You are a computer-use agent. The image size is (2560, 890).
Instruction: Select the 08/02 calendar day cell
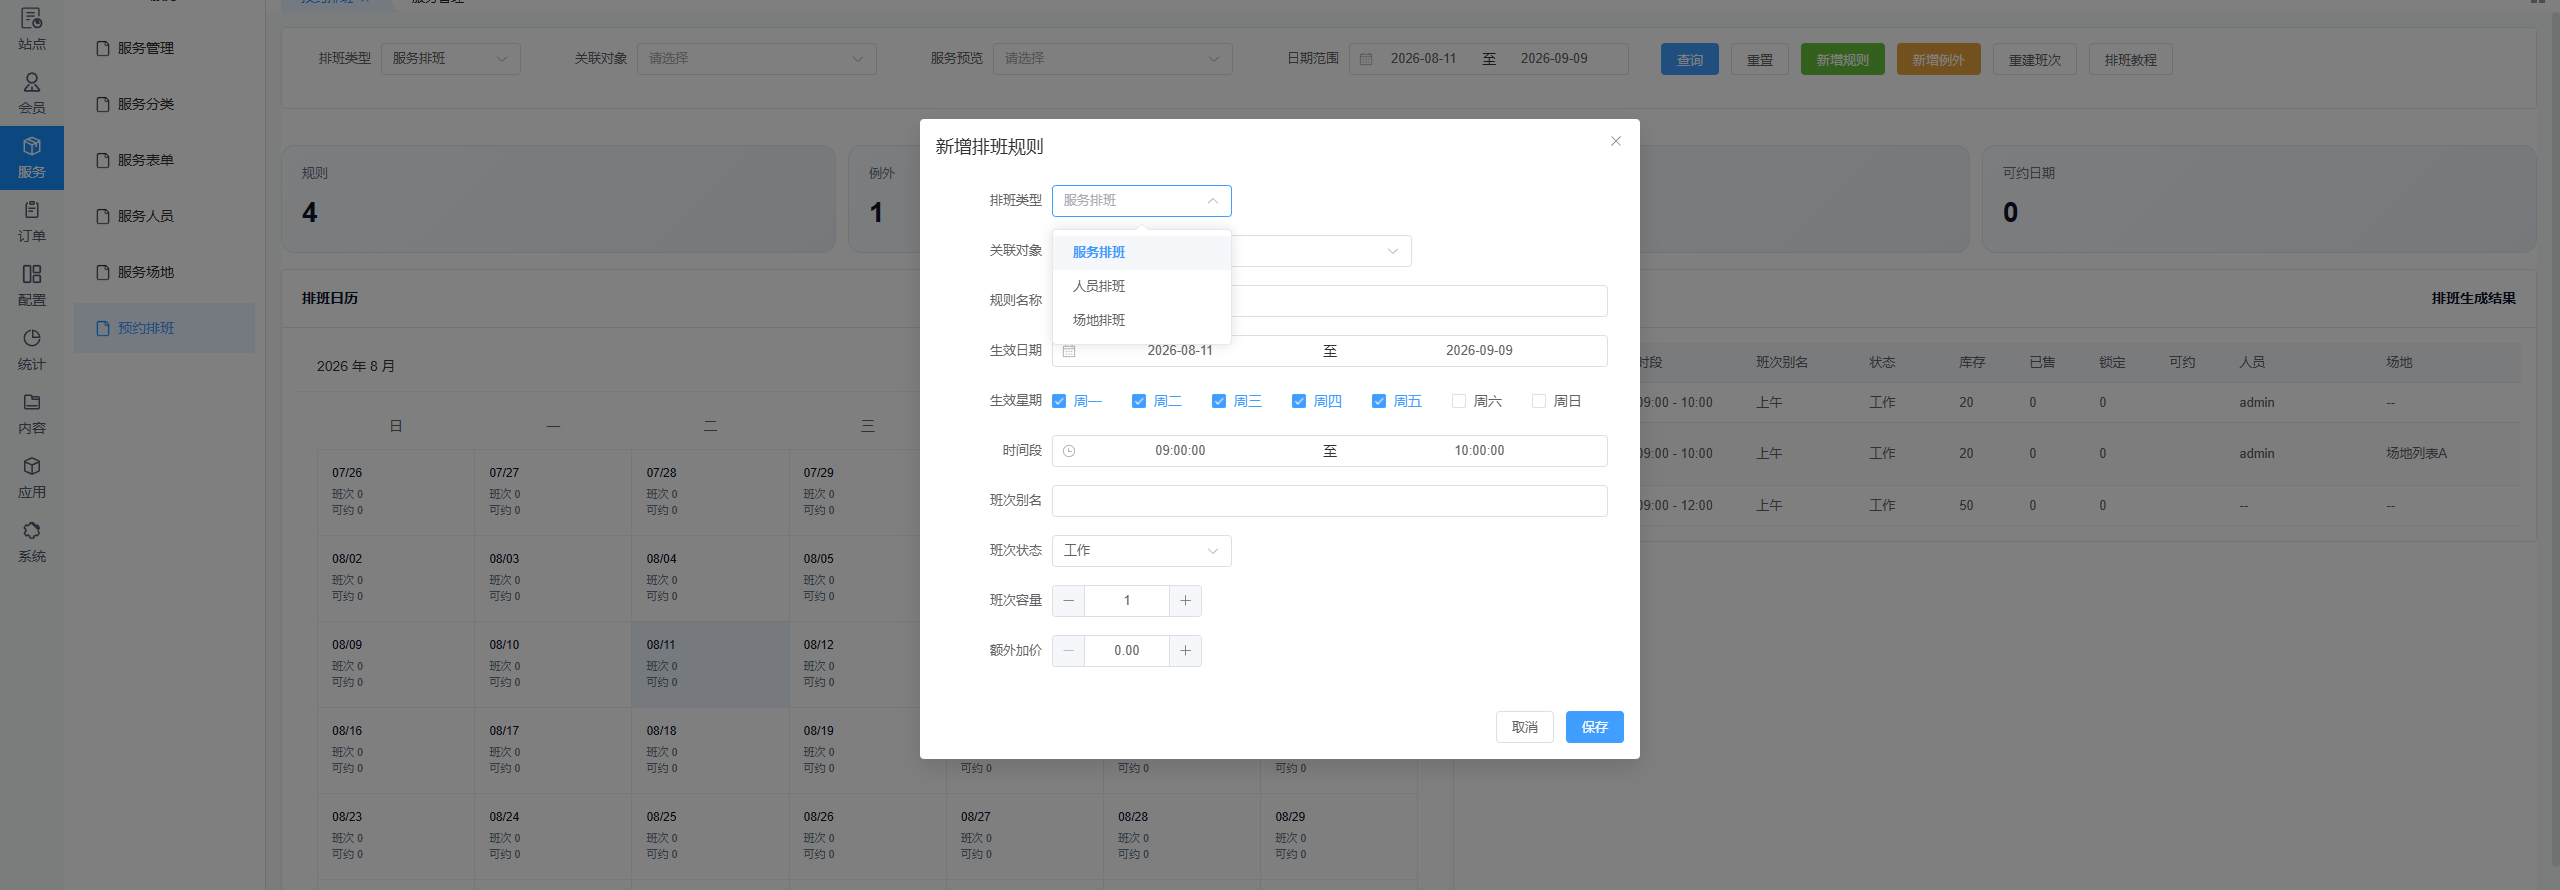coord(396,579)
